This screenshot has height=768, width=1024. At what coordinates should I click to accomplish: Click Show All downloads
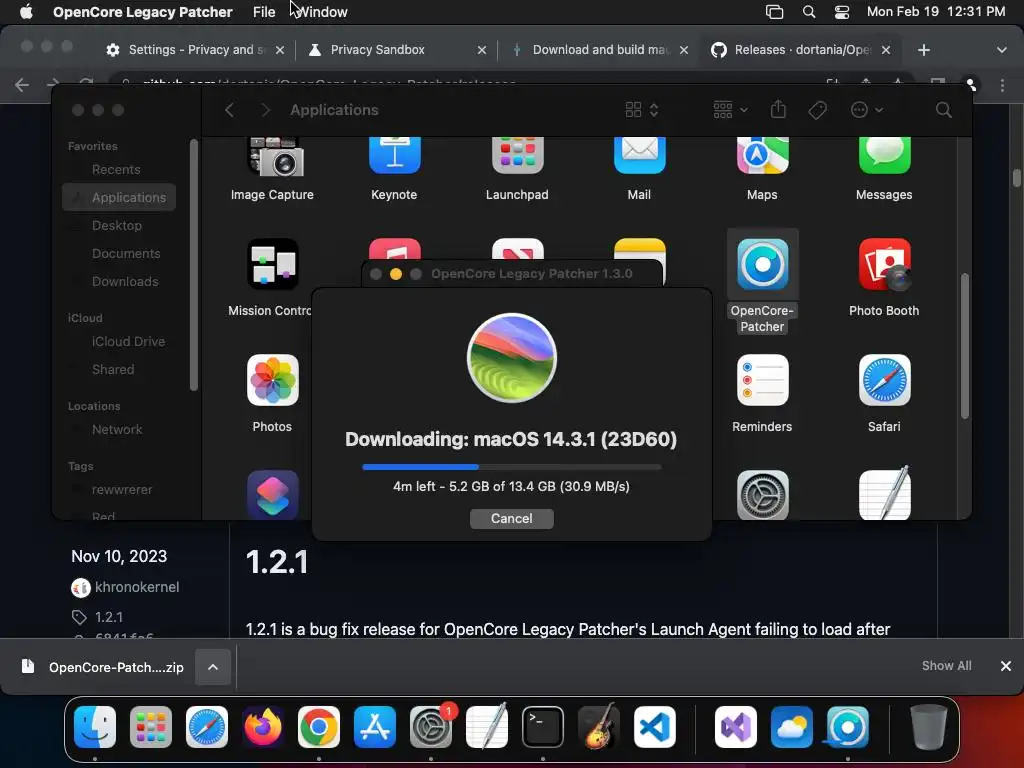[946, 666]
